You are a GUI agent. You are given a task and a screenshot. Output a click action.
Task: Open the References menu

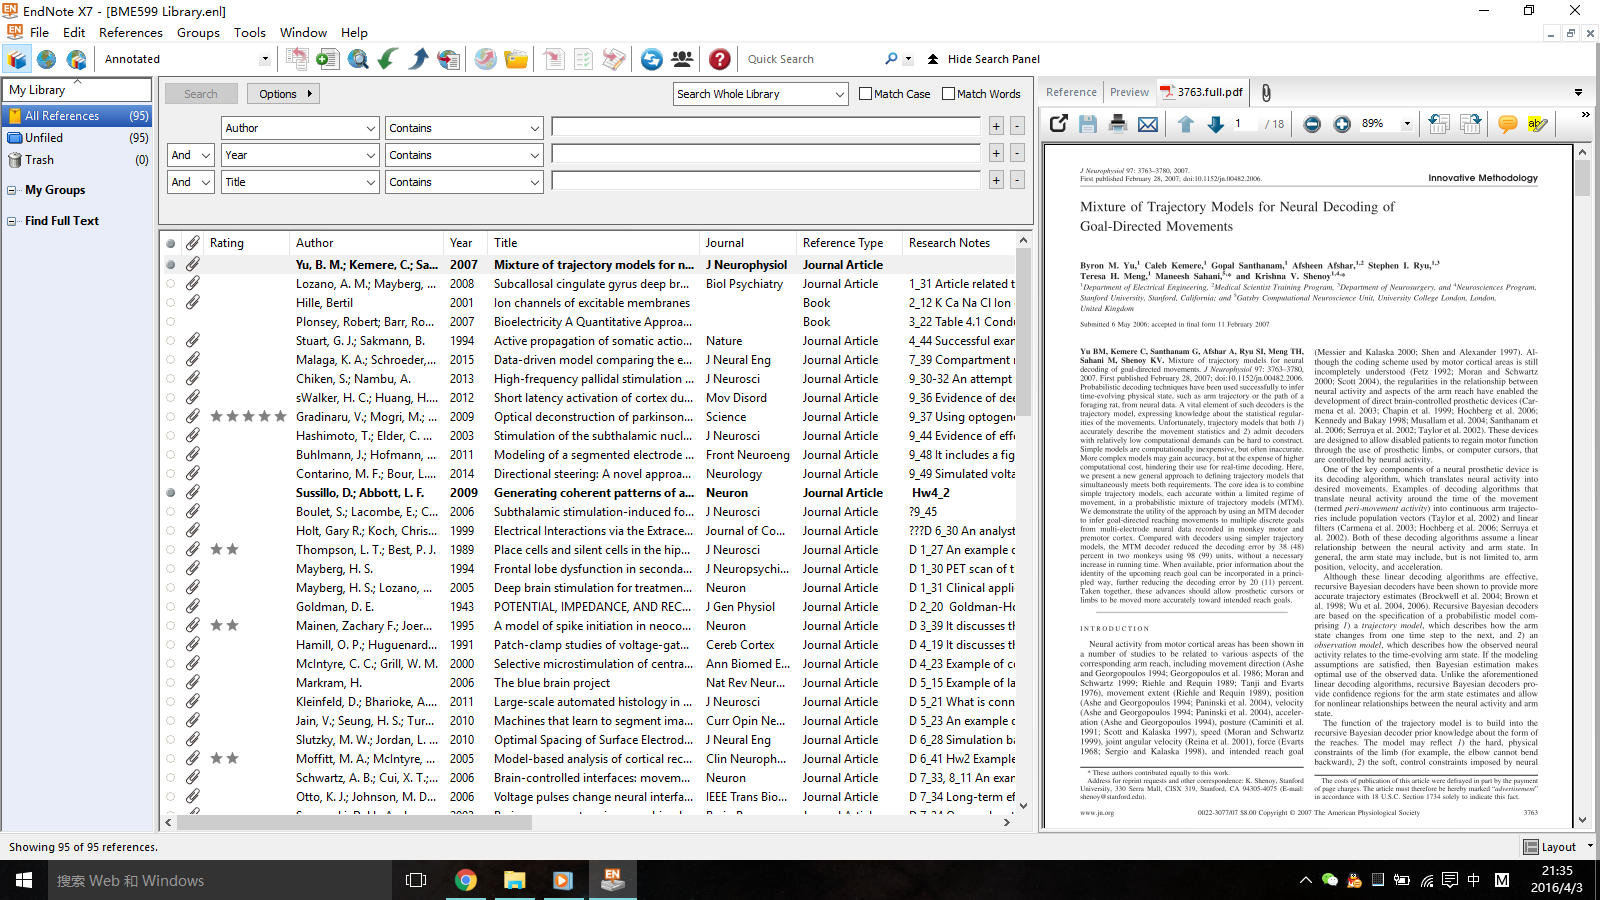tap(131, 32)
